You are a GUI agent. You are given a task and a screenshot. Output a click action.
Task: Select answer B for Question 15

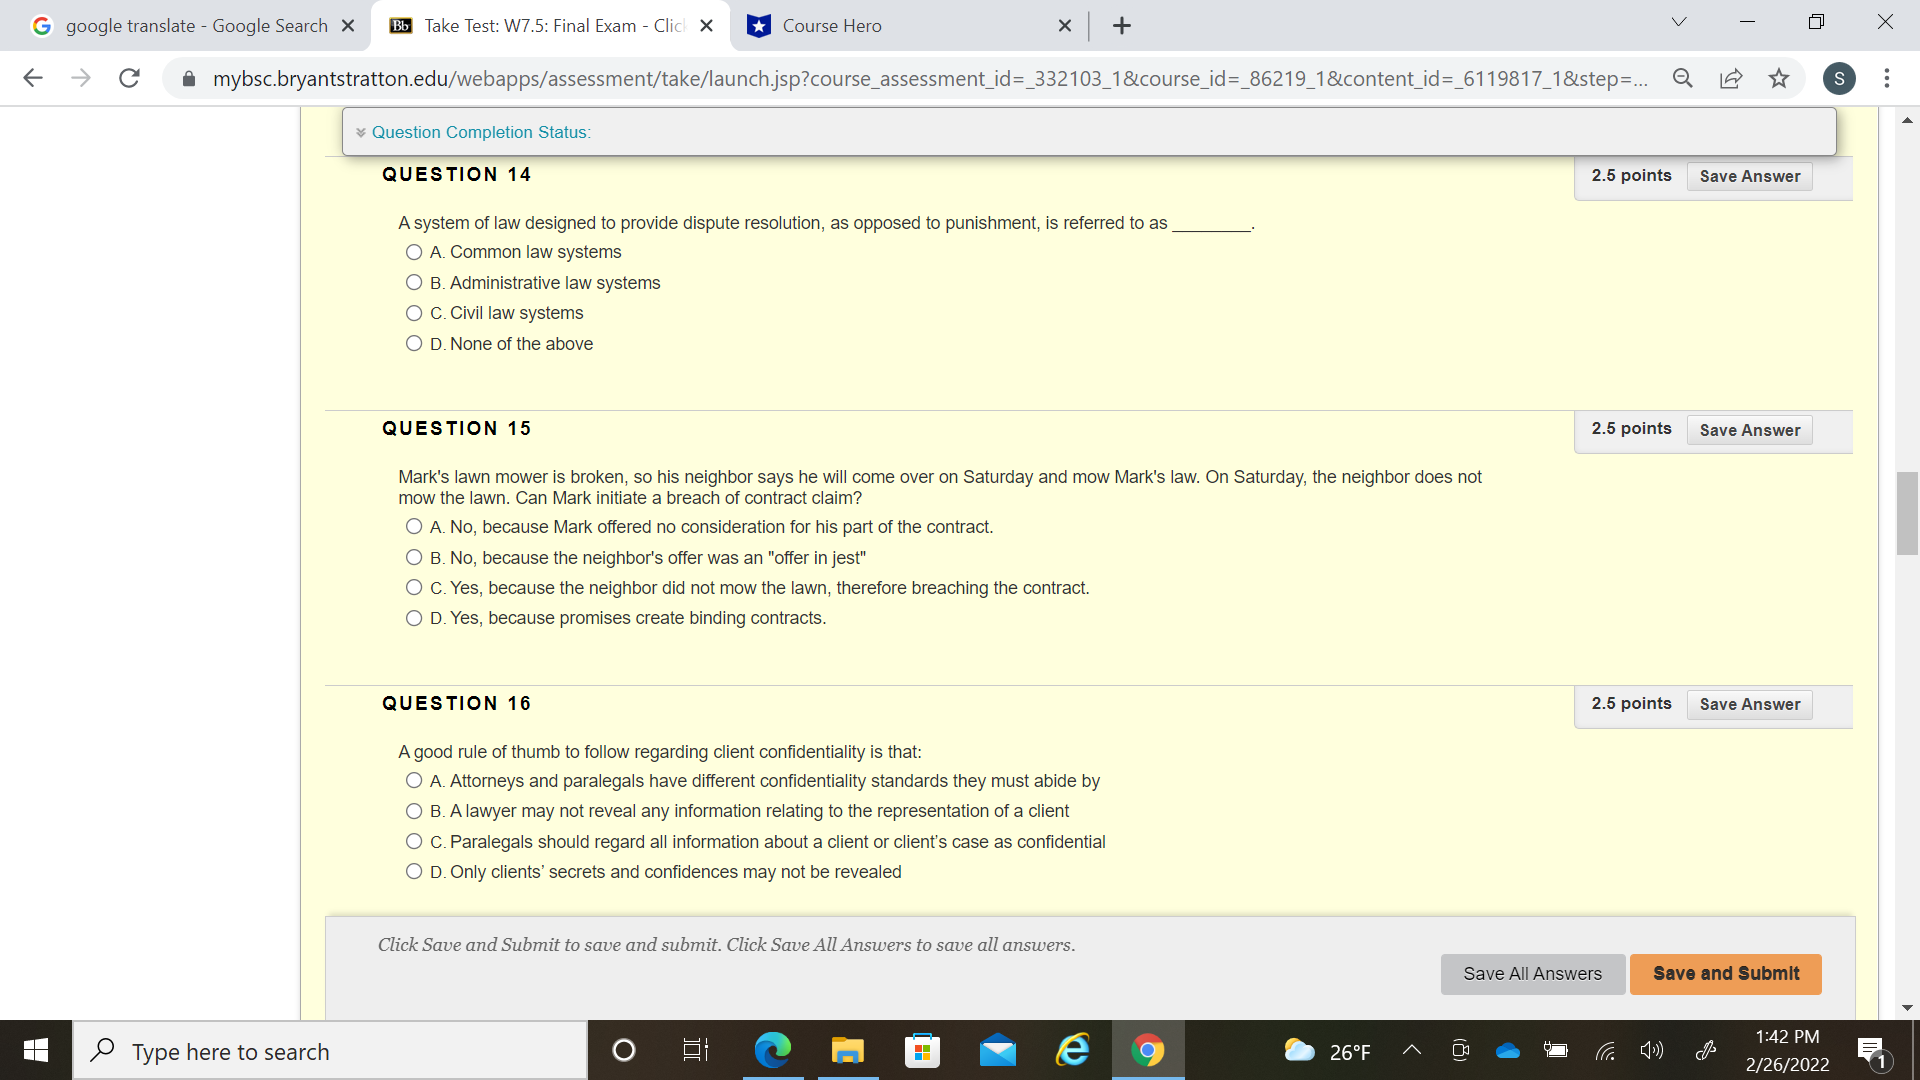click(413, 557)
